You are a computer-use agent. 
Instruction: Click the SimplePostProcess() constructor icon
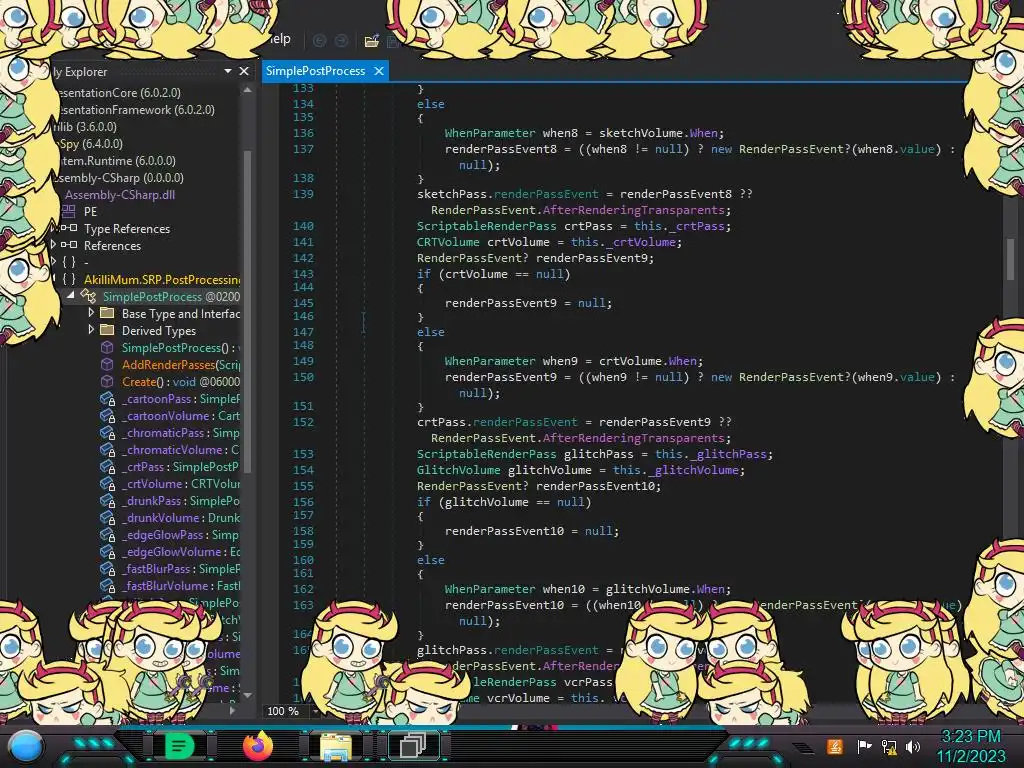[x=107, y=347]
